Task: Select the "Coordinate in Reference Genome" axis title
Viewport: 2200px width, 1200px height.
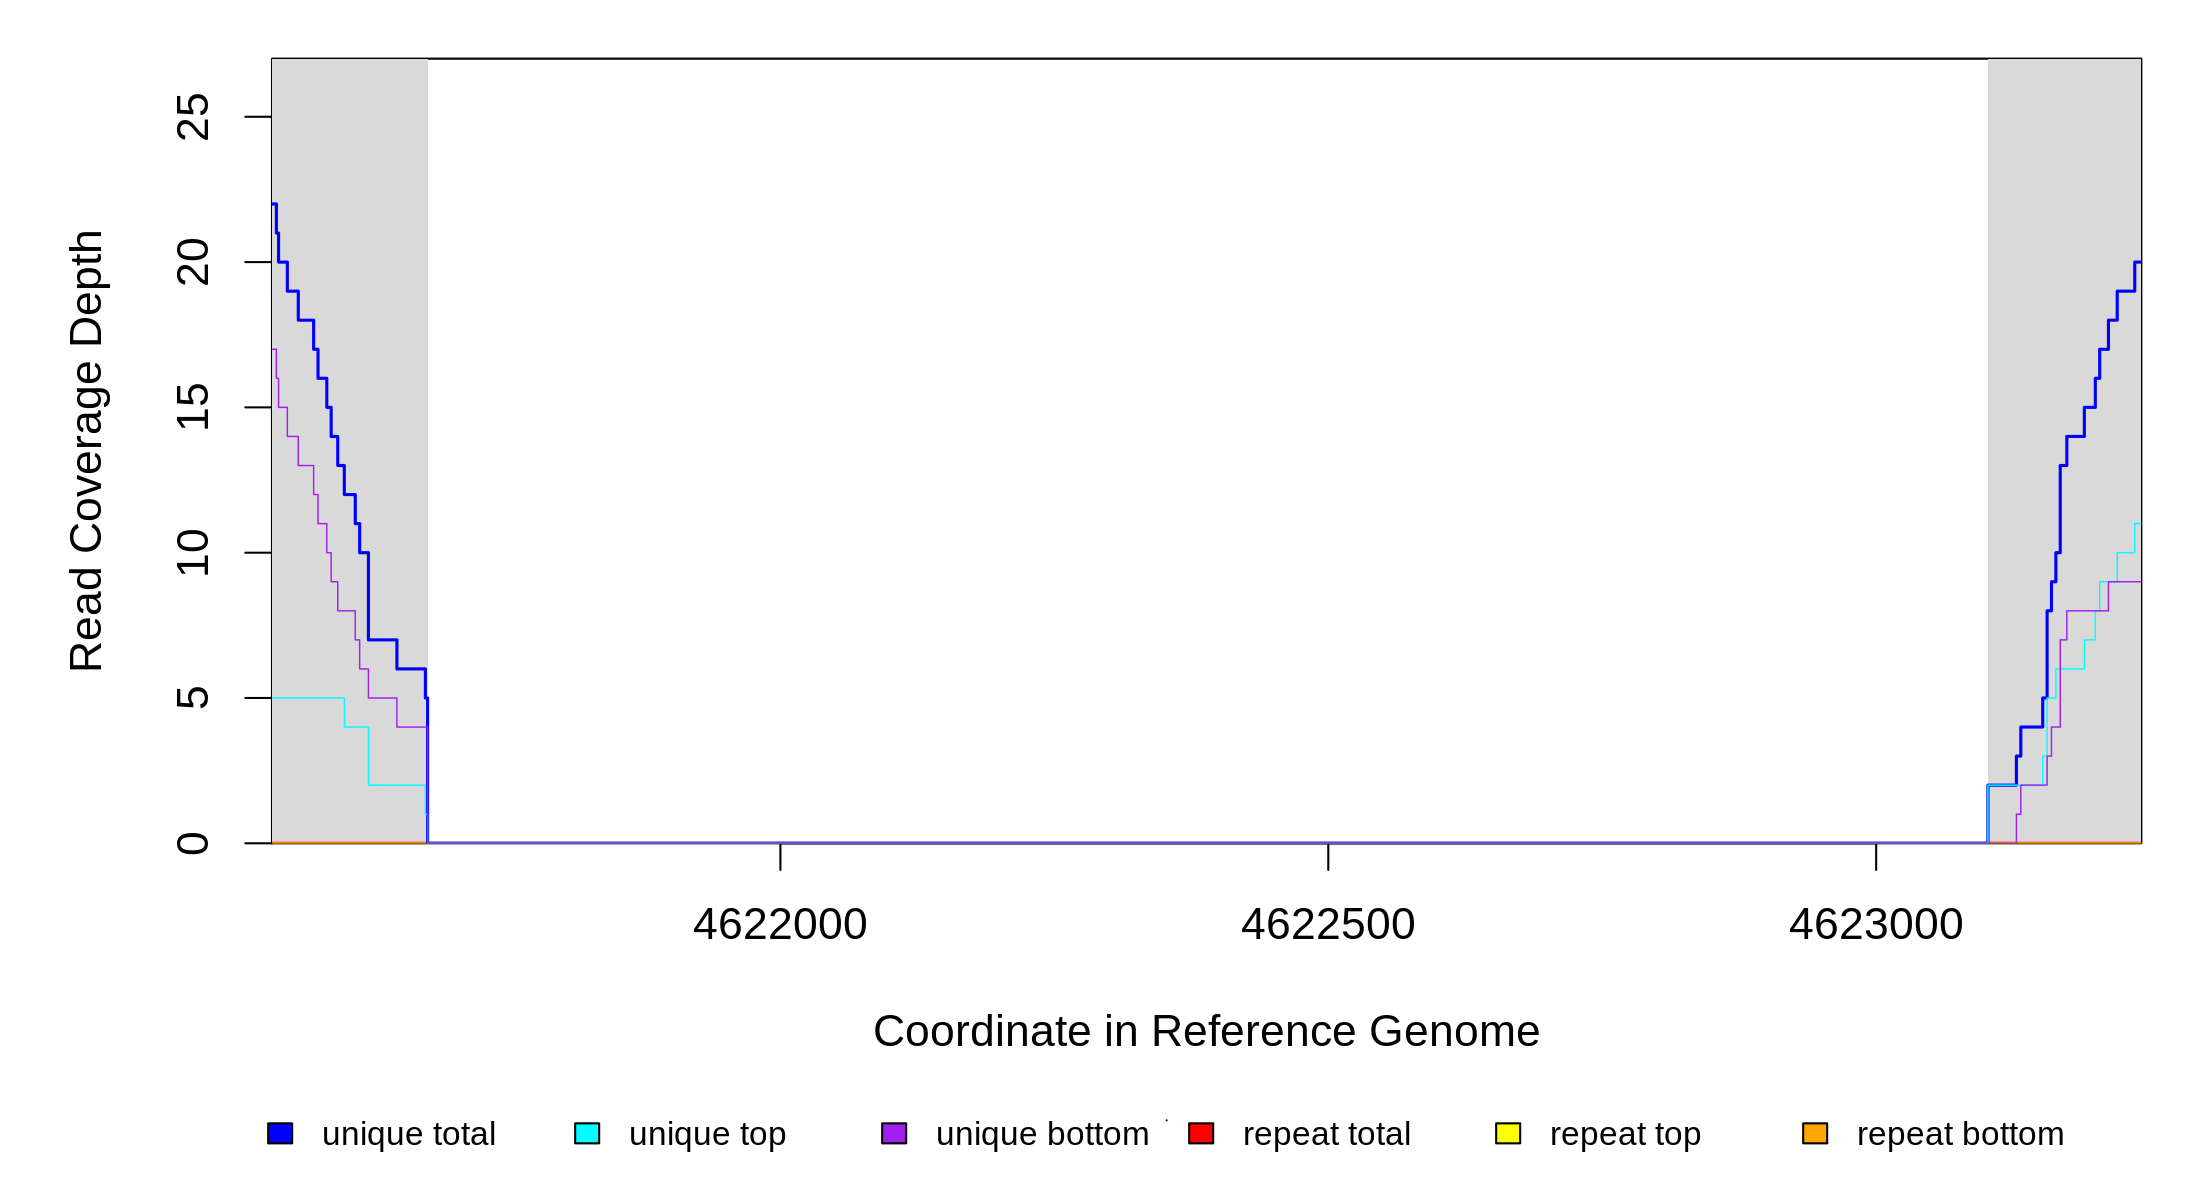Action: coord(1206,1031)
